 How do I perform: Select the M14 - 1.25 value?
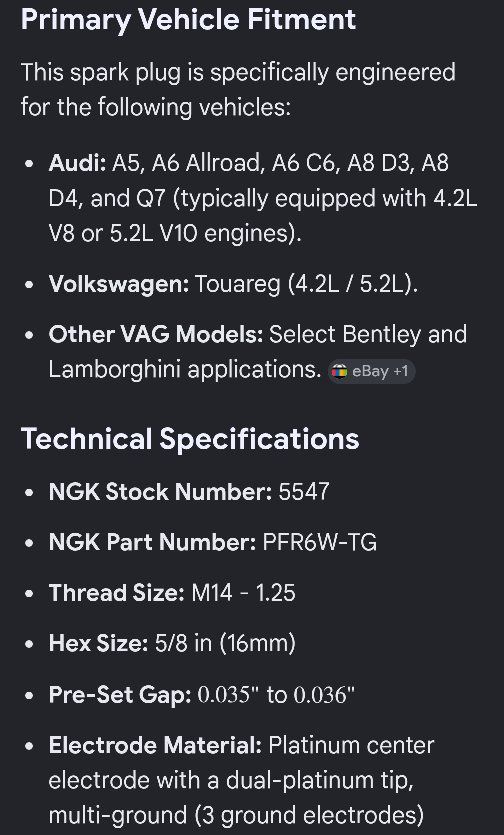click(x=243, y=593)
